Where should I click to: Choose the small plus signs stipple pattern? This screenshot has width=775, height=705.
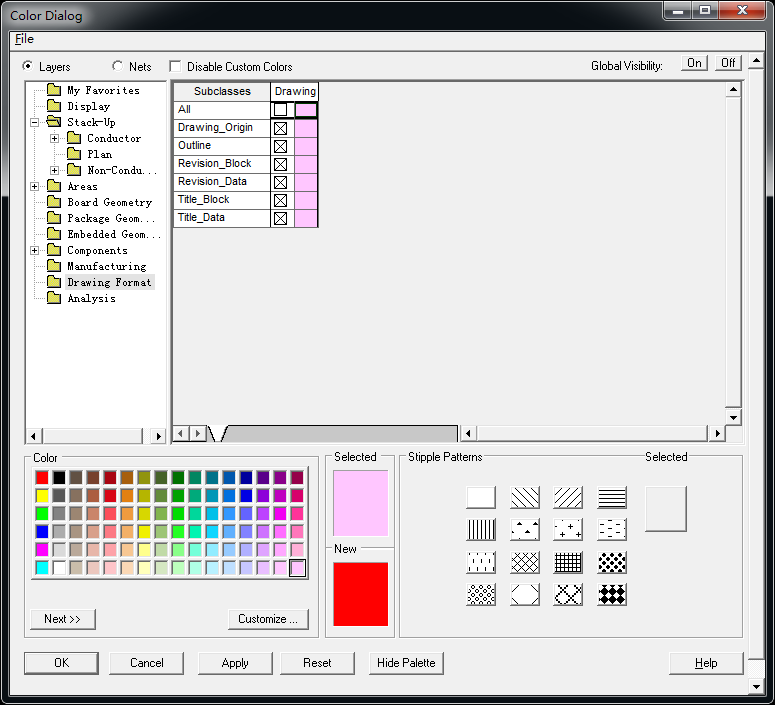(568, 530)
